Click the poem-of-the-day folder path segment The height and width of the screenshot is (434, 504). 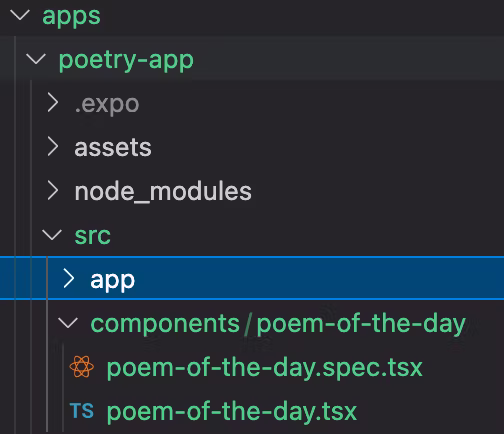coord(361,324)
